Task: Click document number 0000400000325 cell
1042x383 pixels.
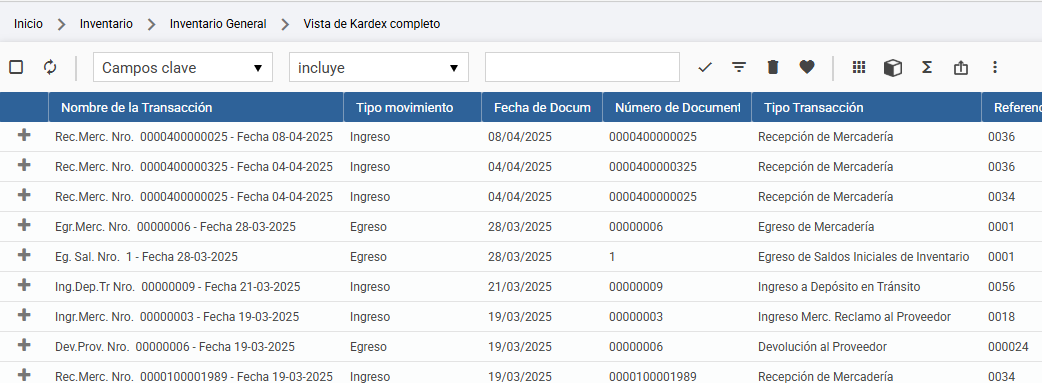Action: [653, 167]
